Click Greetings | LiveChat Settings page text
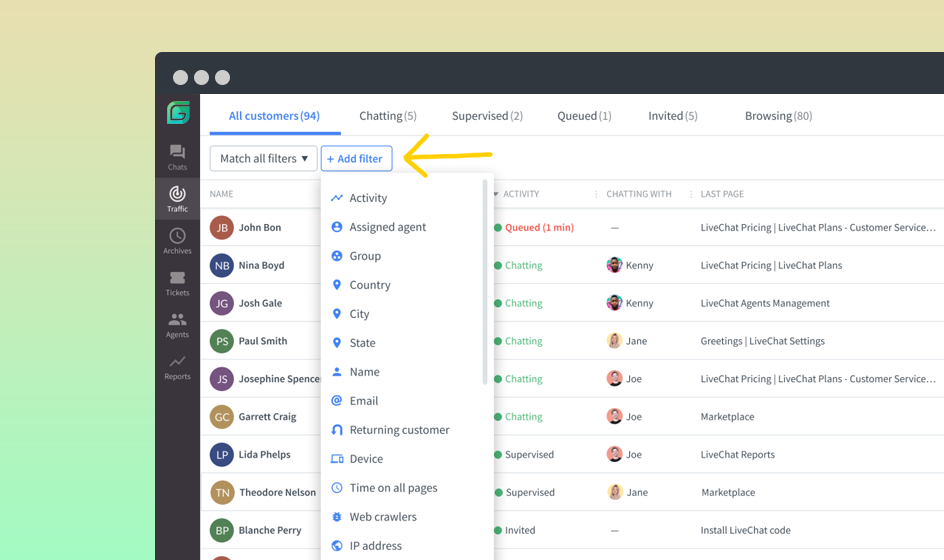This screenshot has height=560, width=944. click(x=762, y=341)
